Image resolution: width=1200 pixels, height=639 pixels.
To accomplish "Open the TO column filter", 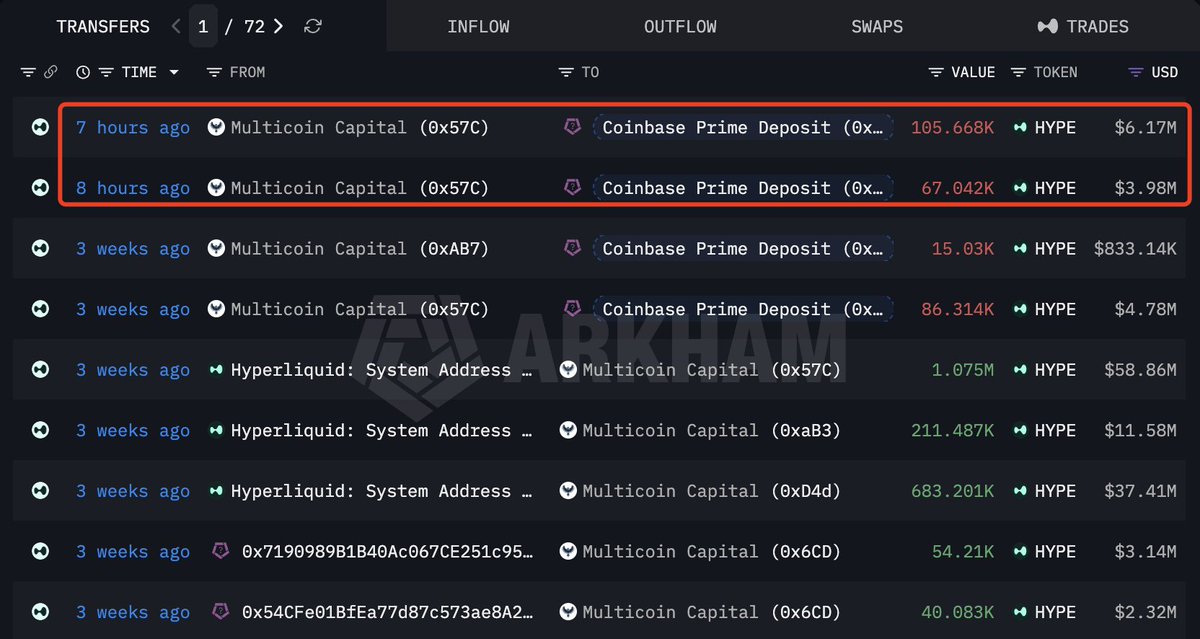I will (566, 72).
